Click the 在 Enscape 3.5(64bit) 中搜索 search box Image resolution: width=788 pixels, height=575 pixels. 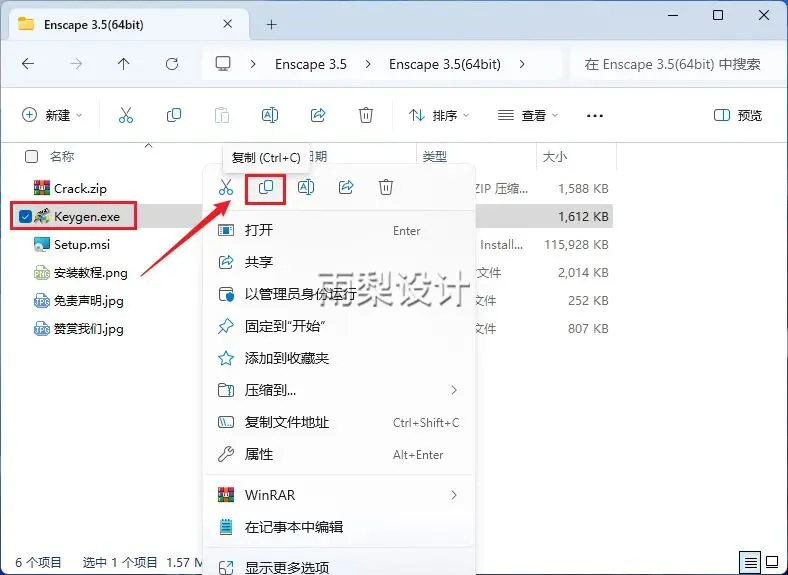click(x=676, y=64)
